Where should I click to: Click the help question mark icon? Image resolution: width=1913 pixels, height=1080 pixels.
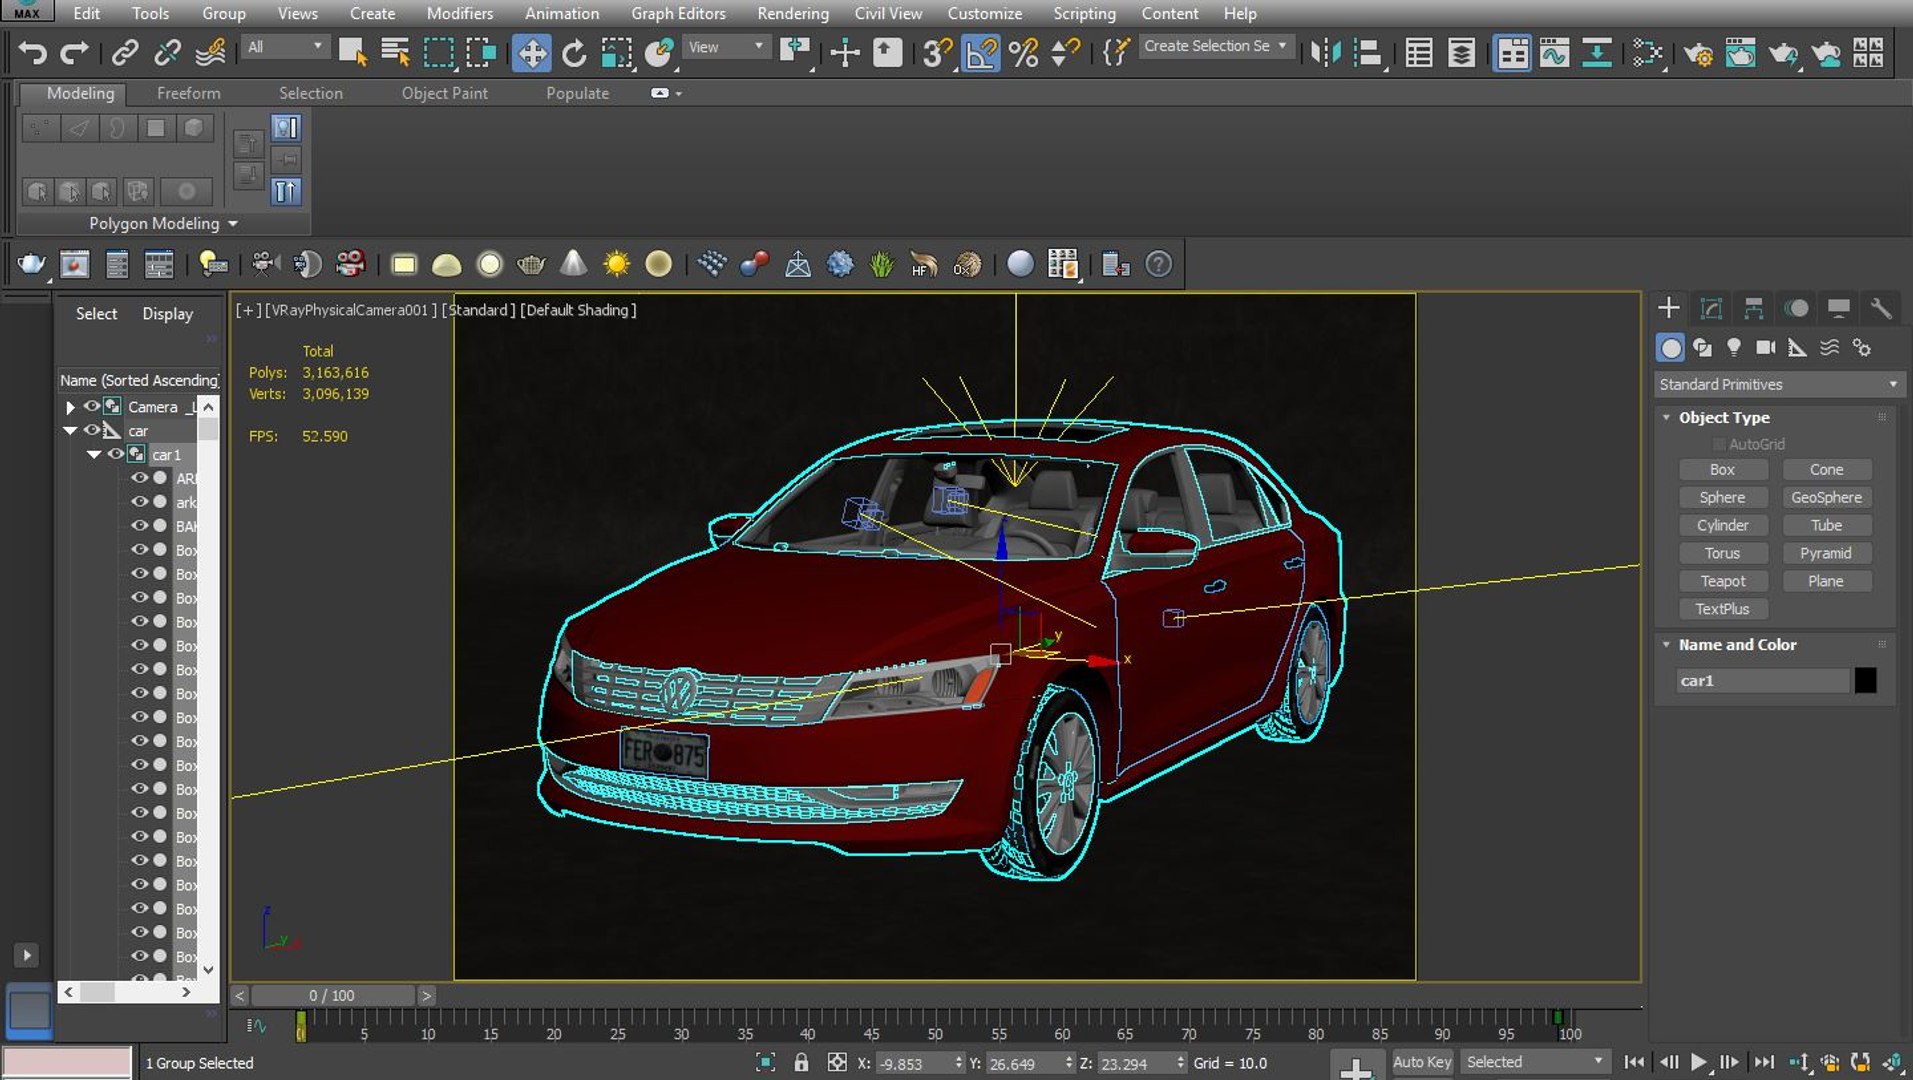1158,264
